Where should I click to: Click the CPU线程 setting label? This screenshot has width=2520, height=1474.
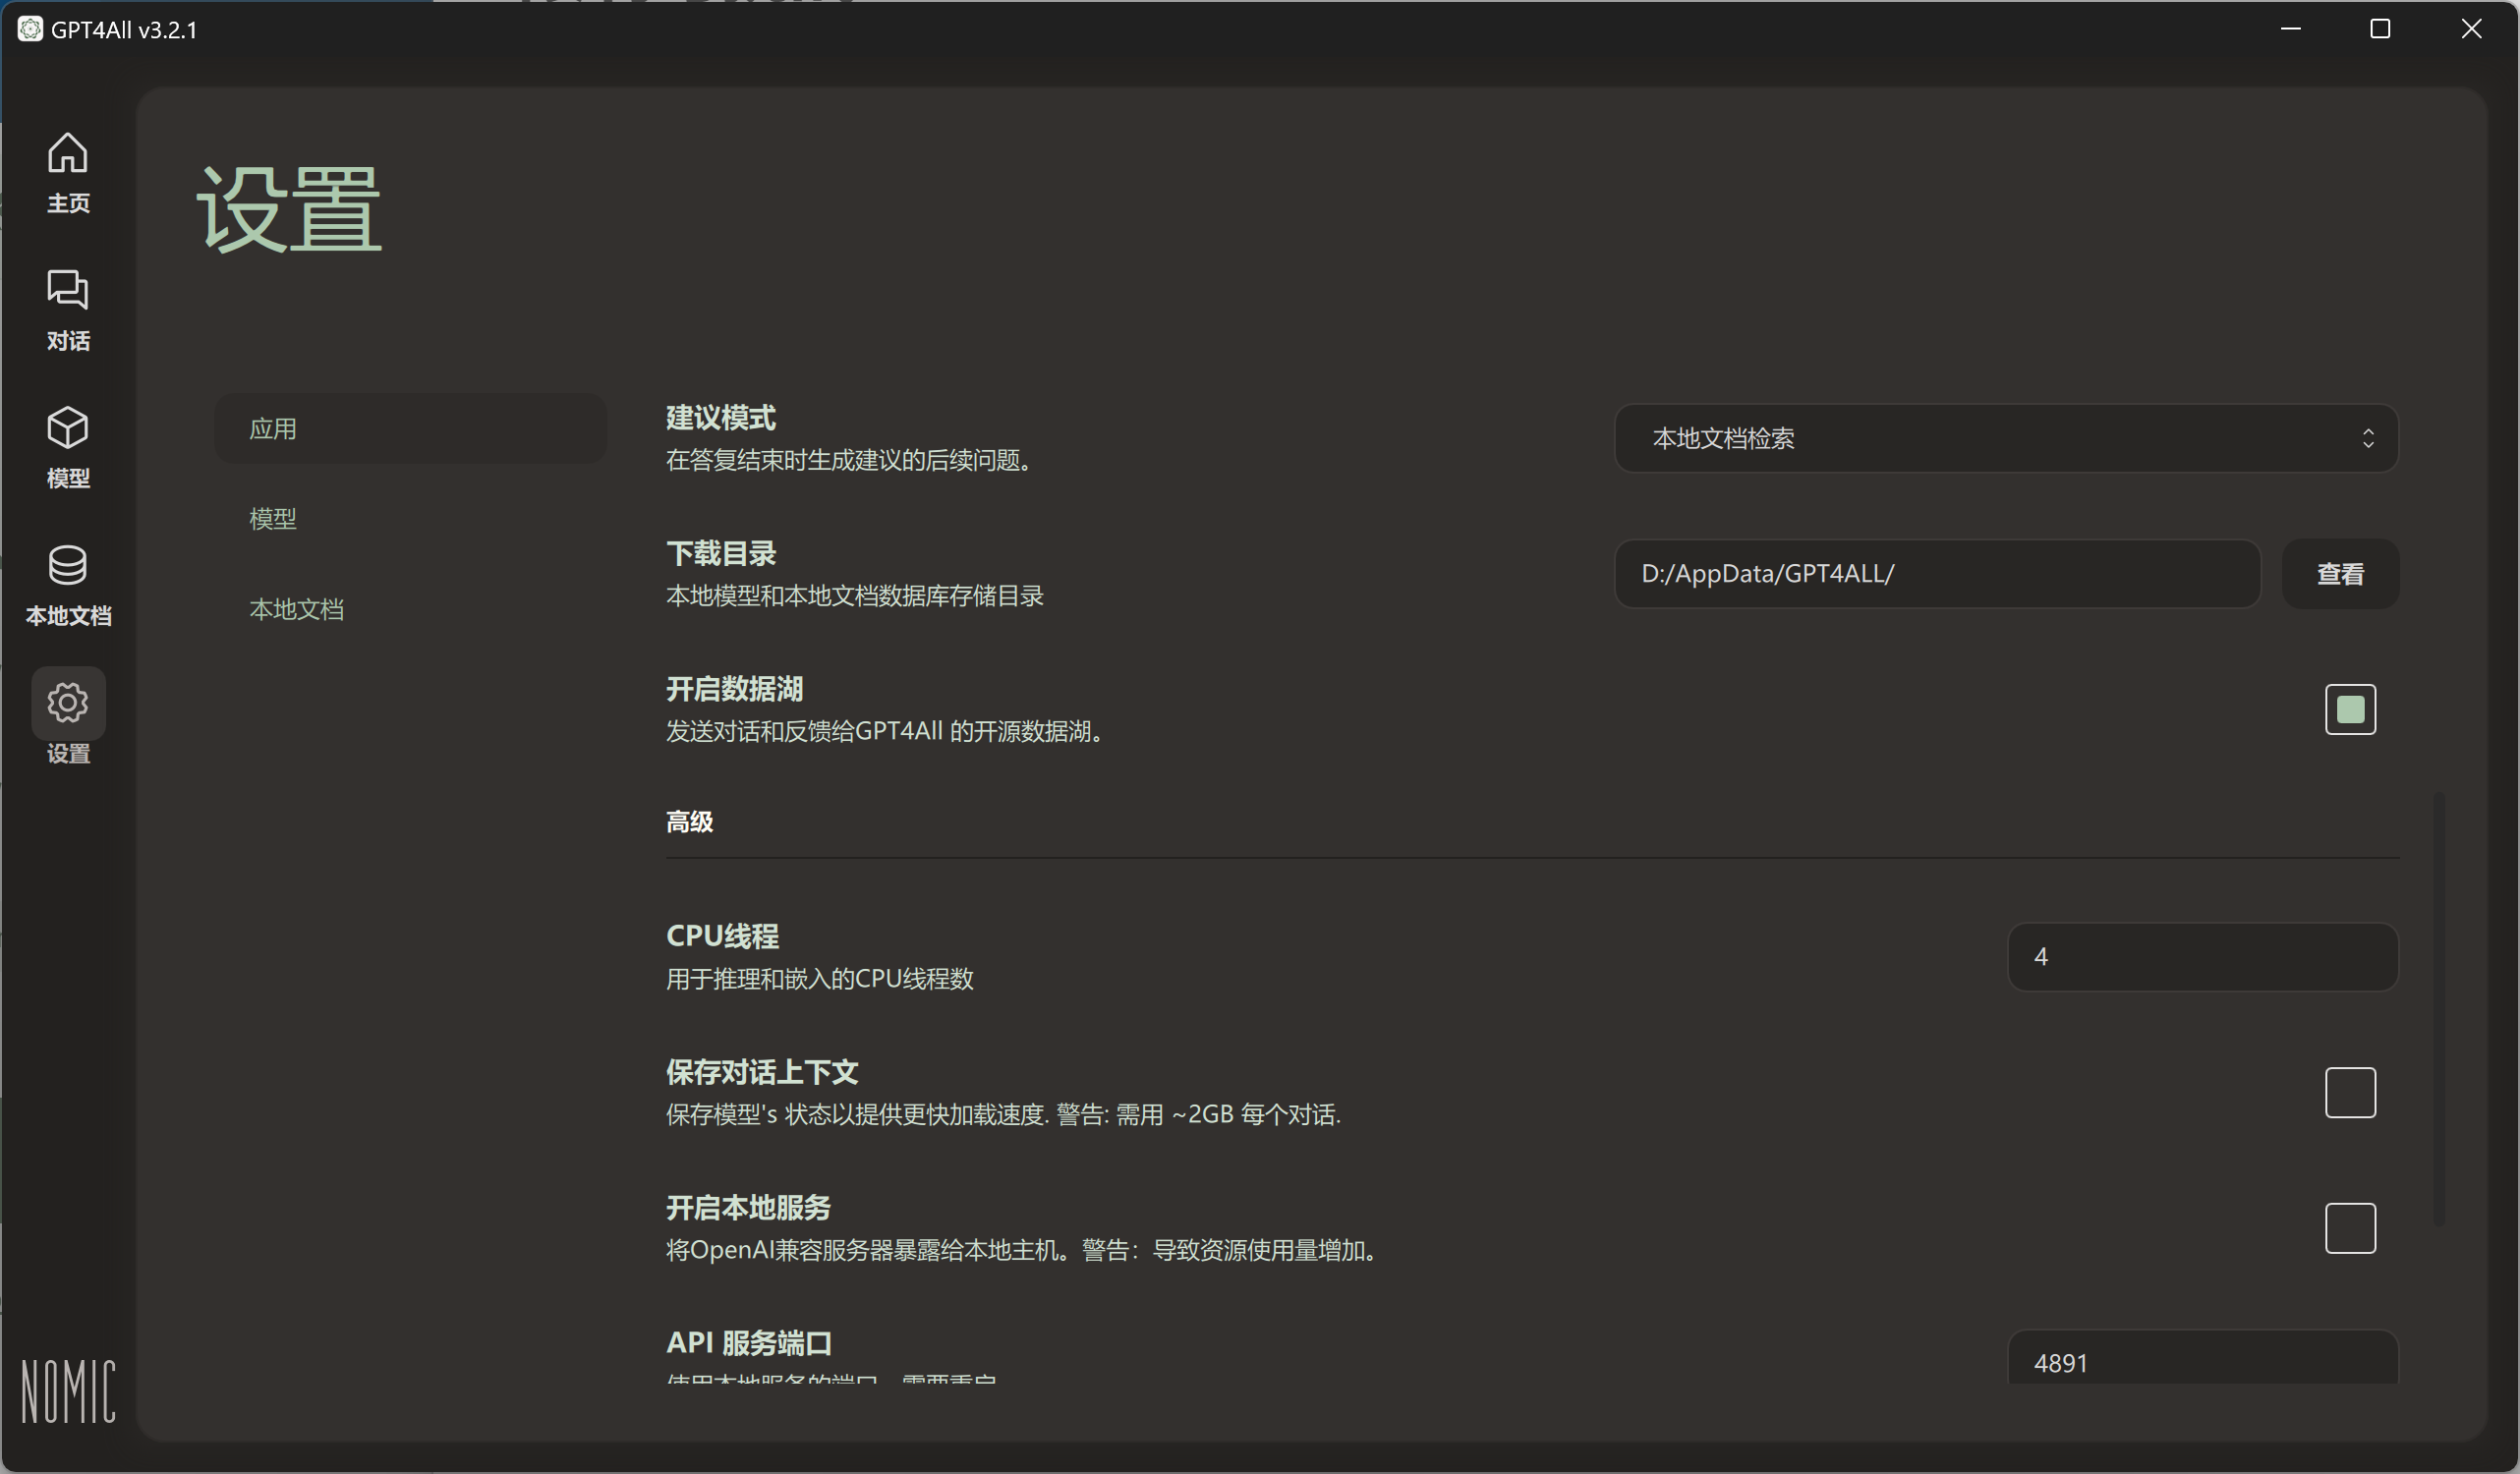point(722,937)
